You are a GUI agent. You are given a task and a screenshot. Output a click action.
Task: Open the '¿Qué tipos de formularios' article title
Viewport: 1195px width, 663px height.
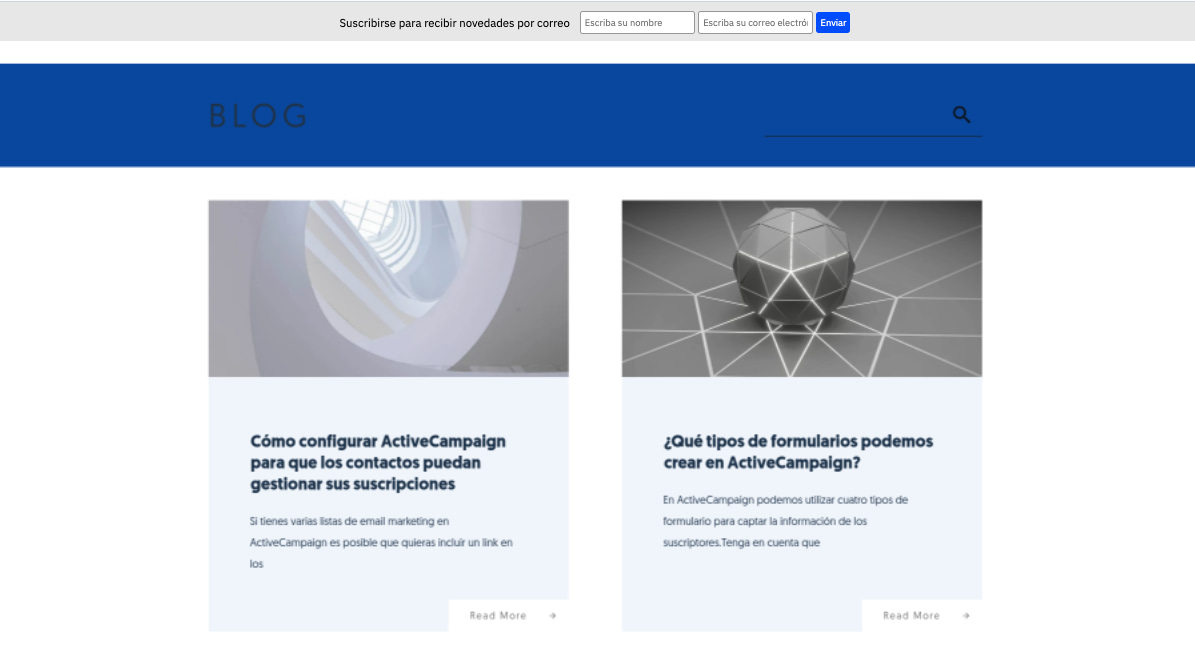[797, 452]
